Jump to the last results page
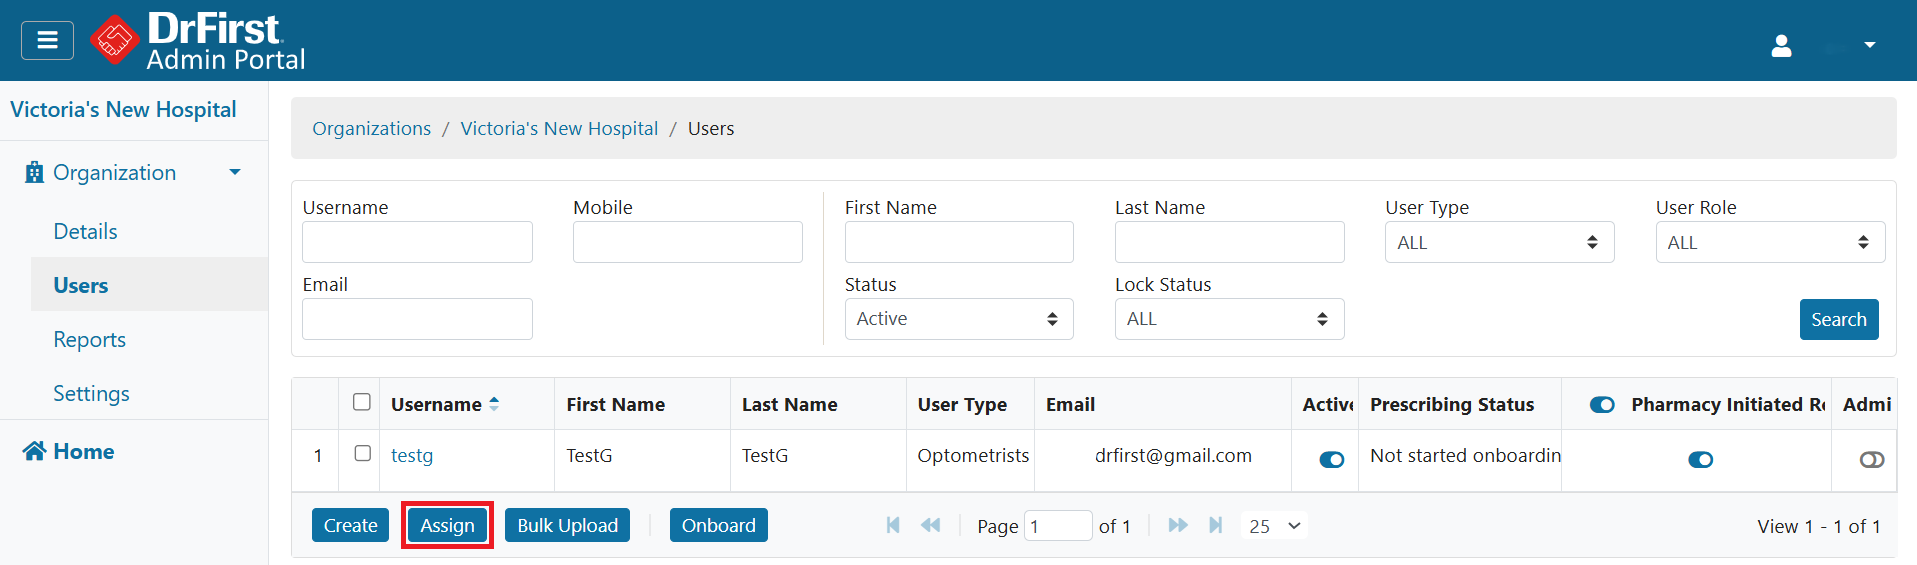1917x565 pixels. click(x=1215, y=525)
